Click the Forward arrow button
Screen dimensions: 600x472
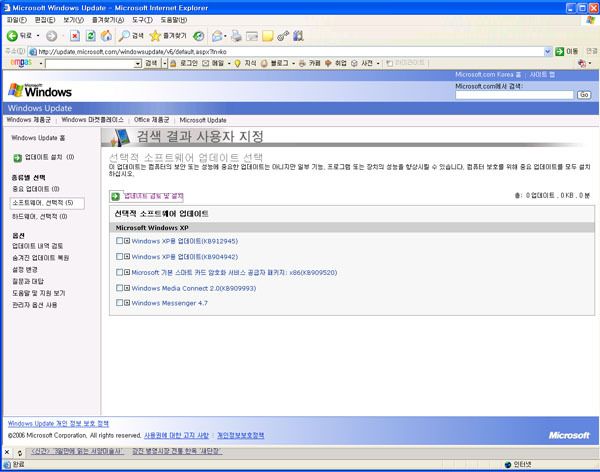51,36
